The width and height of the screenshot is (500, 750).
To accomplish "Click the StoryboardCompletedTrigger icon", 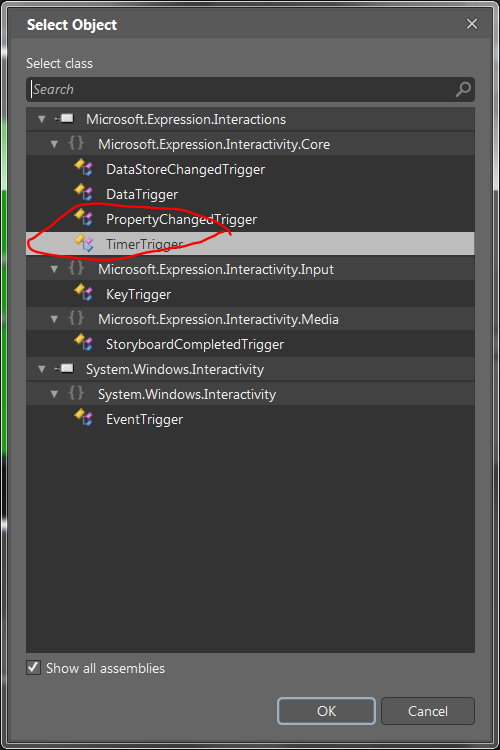I will coord(83,342).
